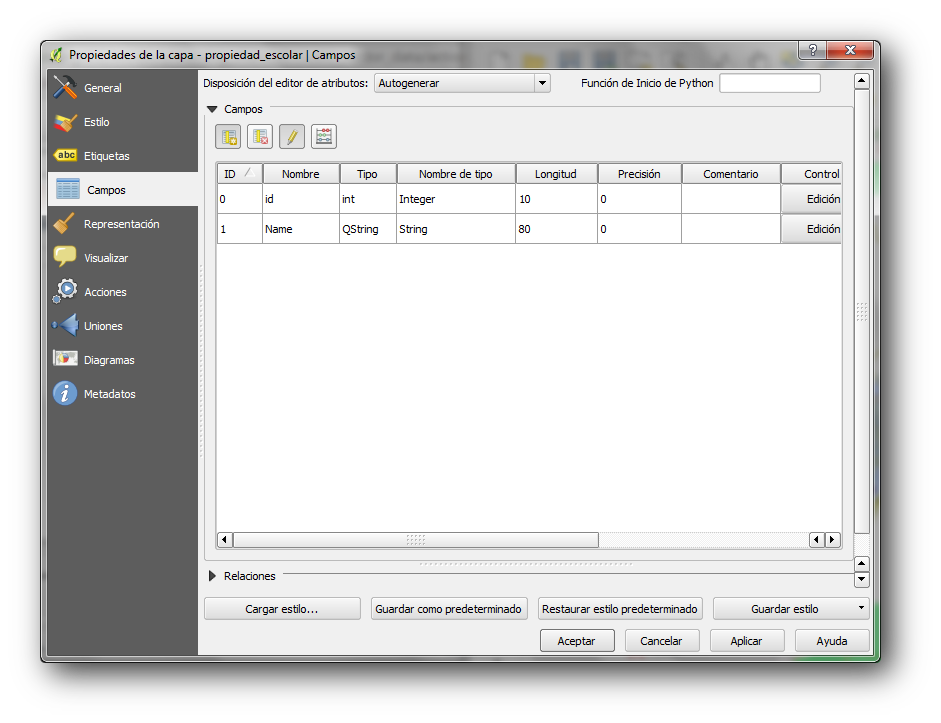The width and height of the screenshot is (941, 723).
Task: Open the Disposición del editor Autogenerar dropdown
Action: [462, 83]
